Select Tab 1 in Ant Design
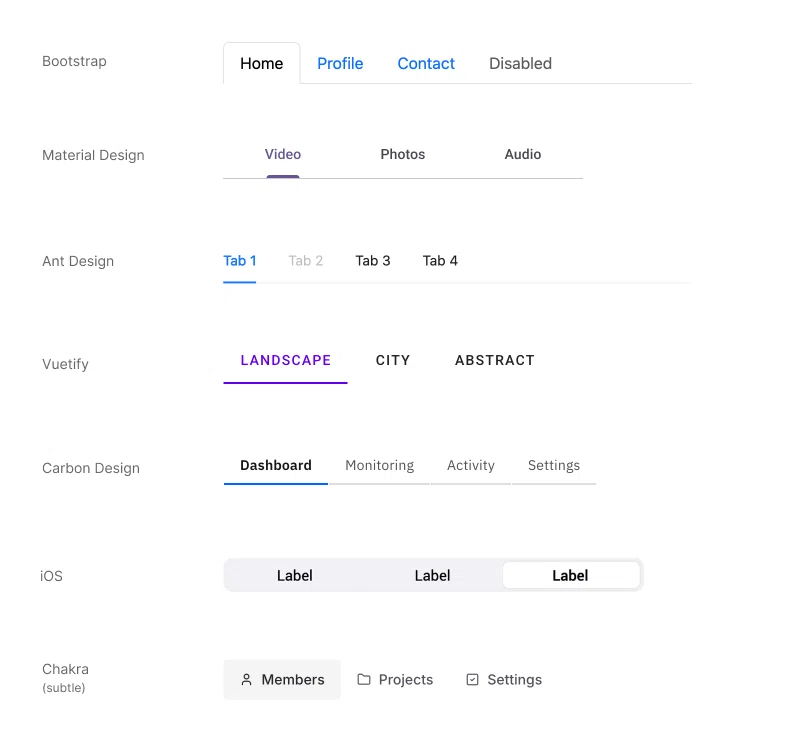Screen dimensions: 800x750 coord(240,261)
